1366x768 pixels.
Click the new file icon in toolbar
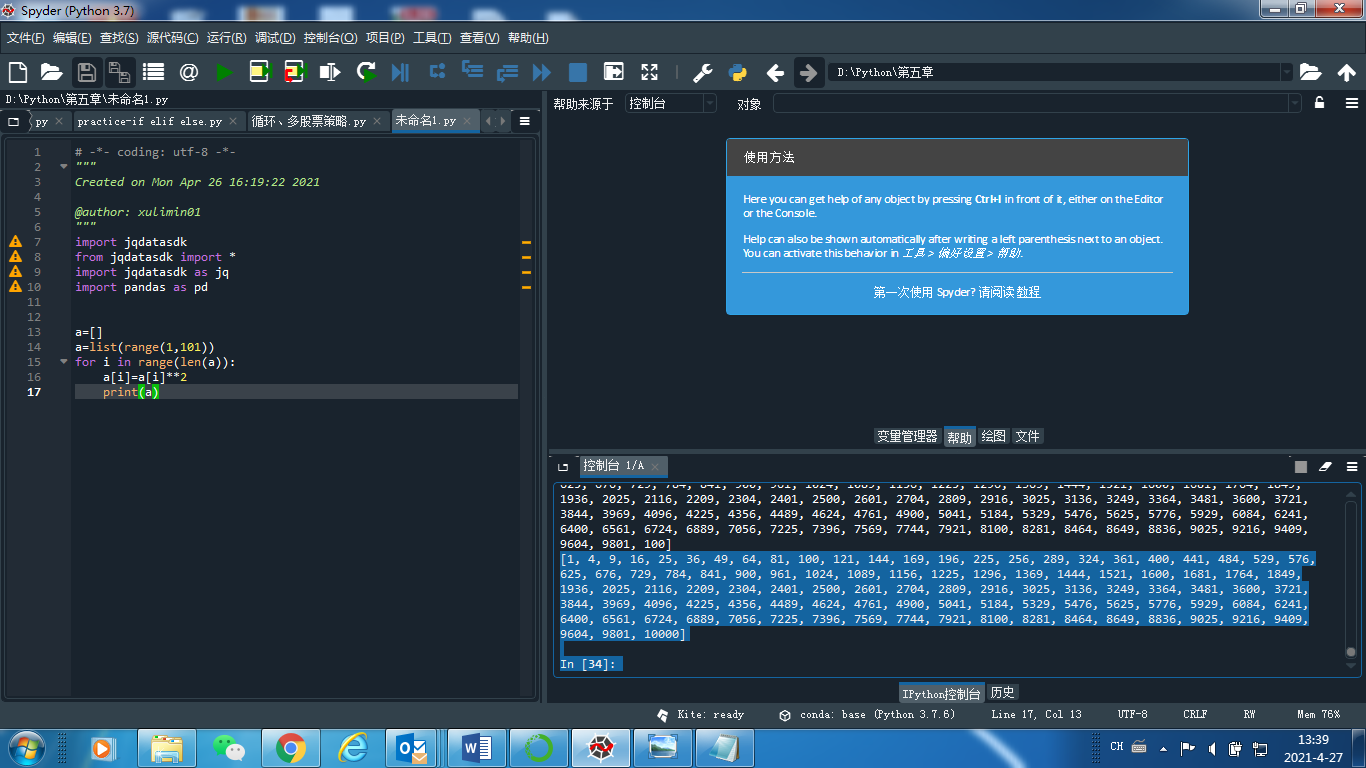click(17, 72)
